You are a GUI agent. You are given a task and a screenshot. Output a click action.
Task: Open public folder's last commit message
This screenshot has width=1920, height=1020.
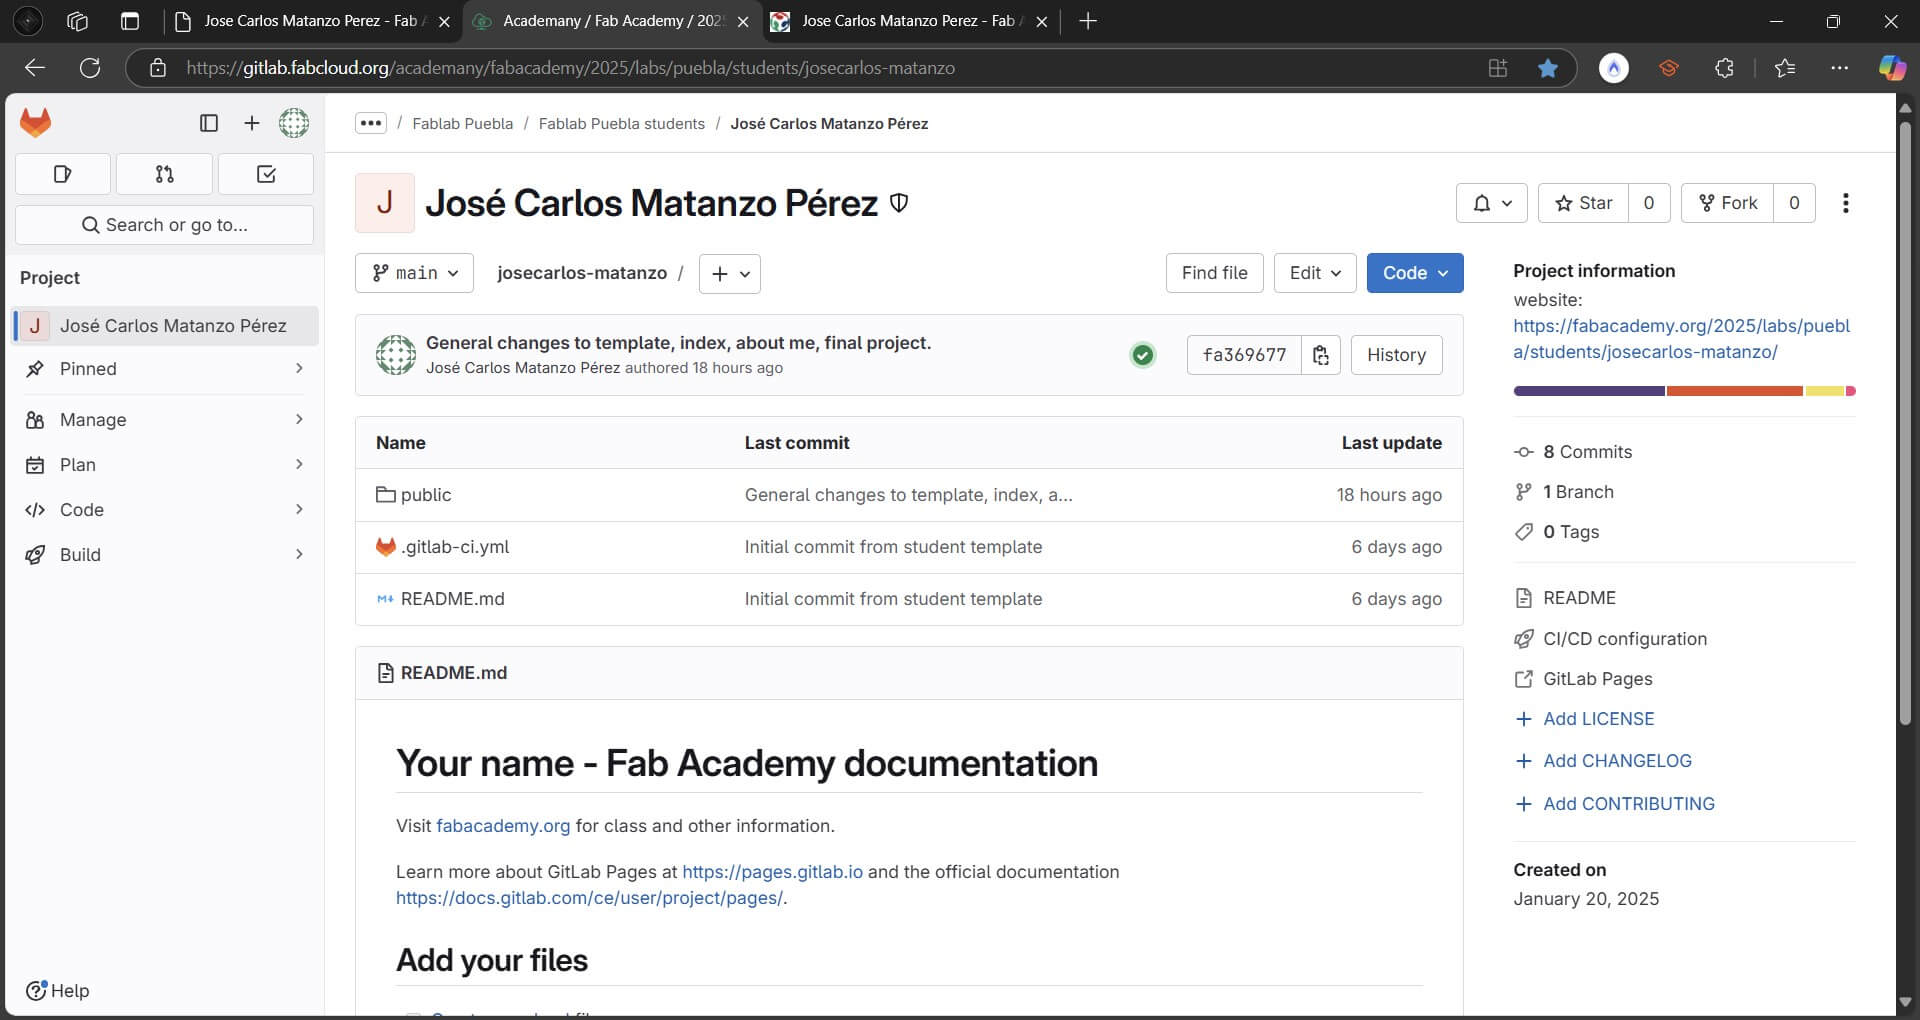coord(908,495)
